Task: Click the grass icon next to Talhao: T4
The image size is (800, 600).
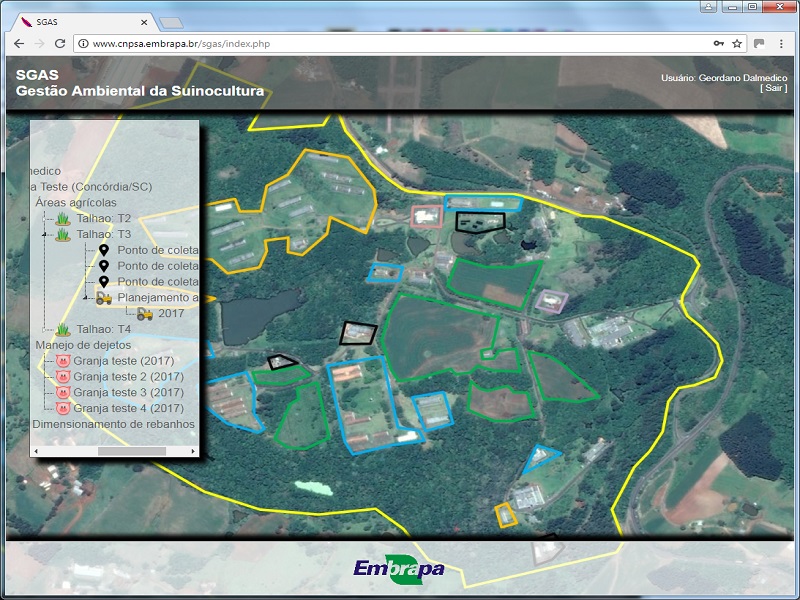Action: (63, 329)
